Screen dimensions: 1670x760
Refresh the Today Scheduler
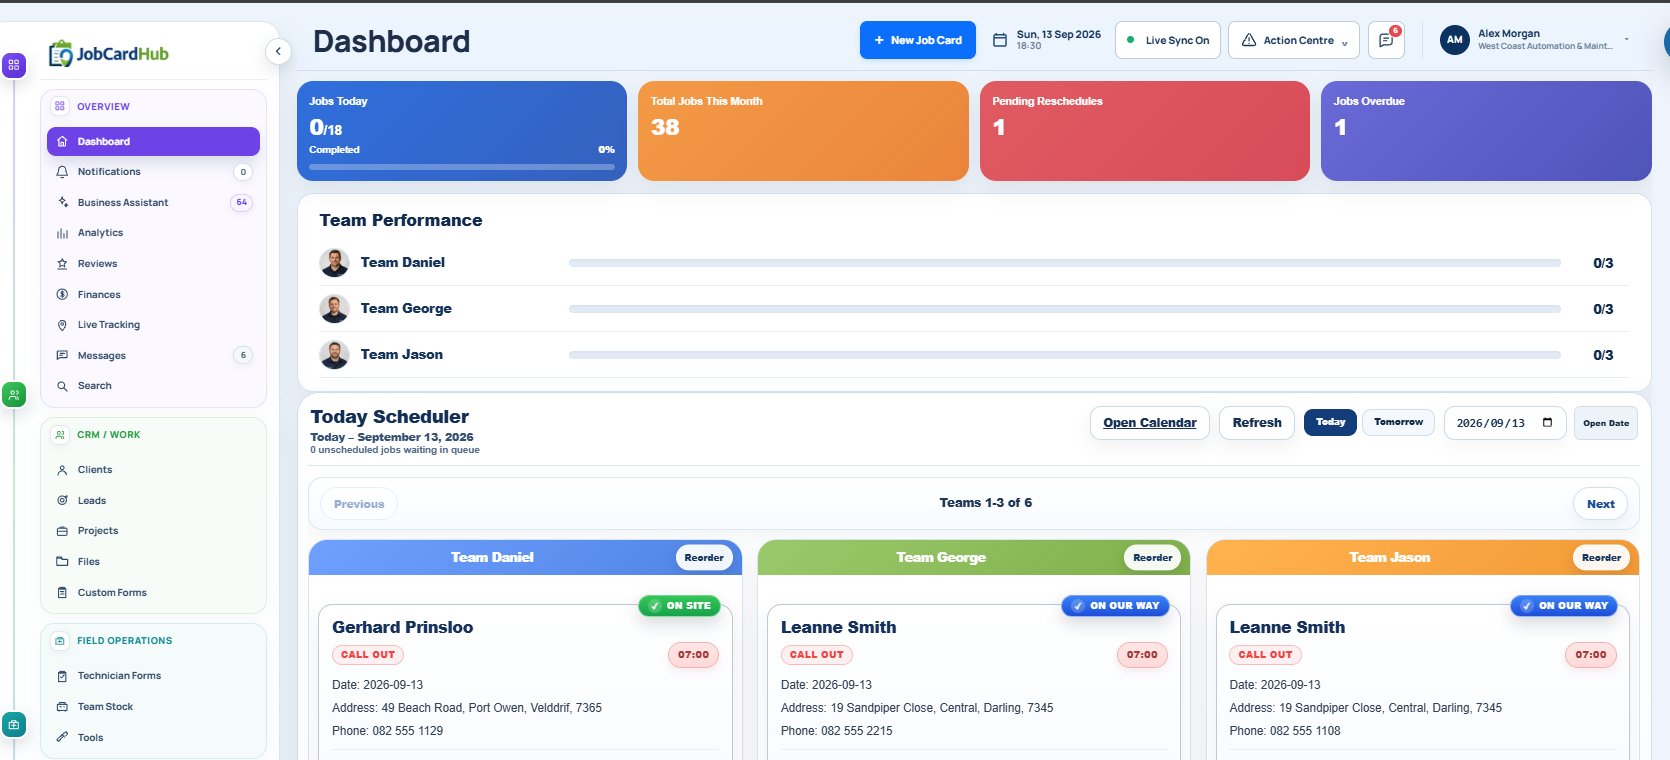coord(1257,423)
